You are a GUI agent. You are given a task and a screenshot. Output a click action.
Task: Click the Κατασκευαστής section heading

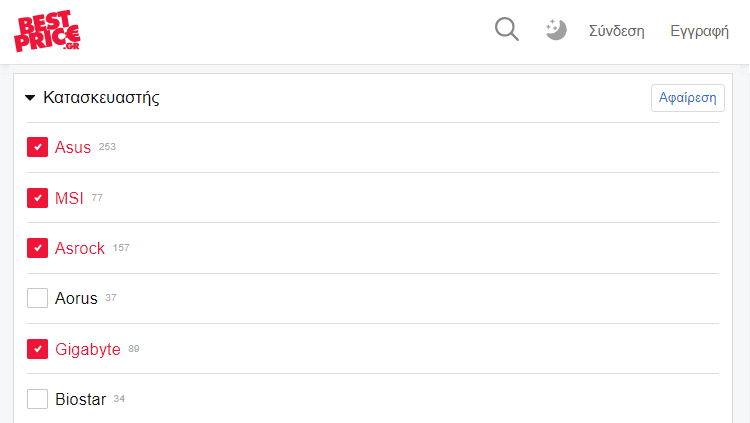point(101,98)
